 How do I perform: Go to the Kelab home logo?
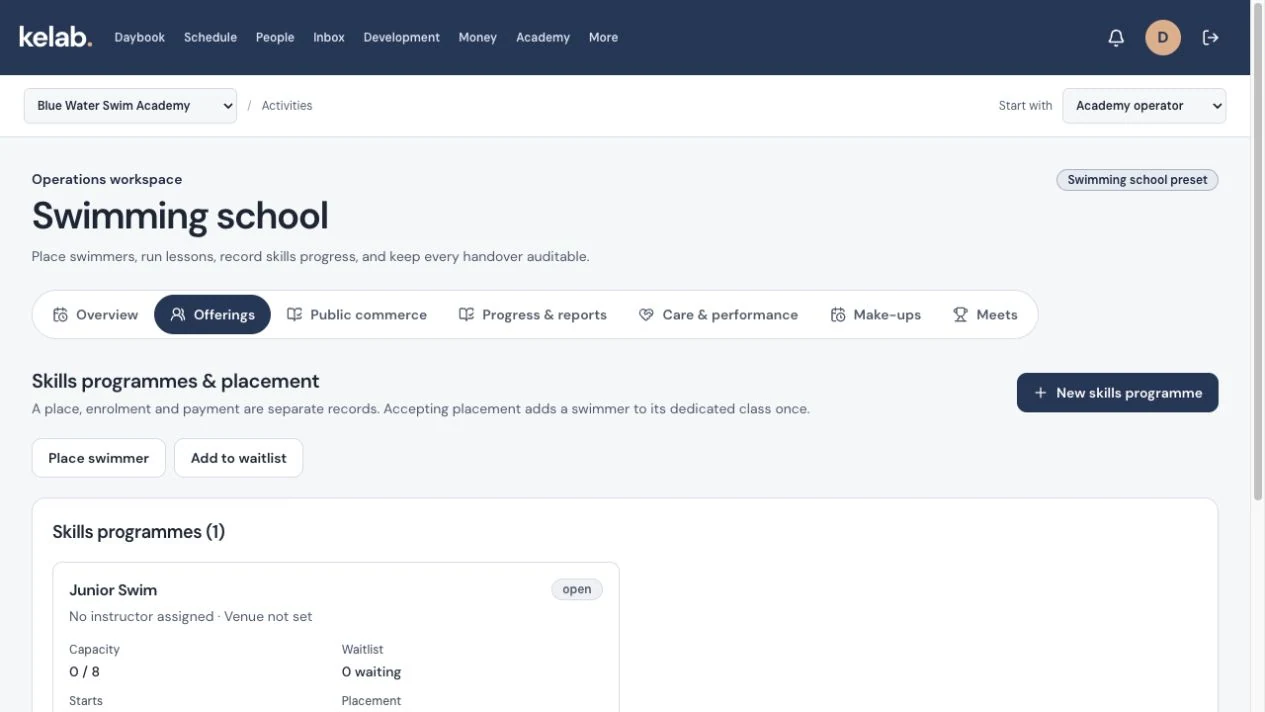coord(55,37)
